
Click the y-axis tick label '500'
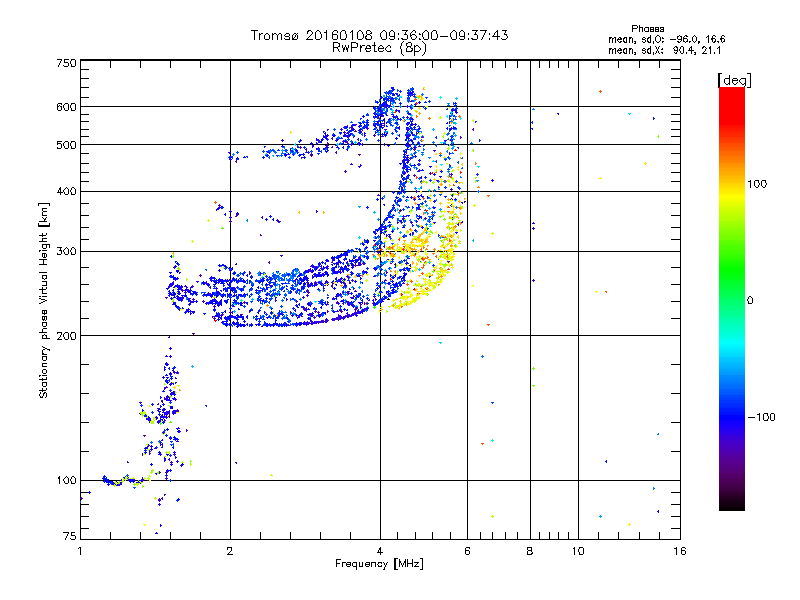(x=66, y=145)
